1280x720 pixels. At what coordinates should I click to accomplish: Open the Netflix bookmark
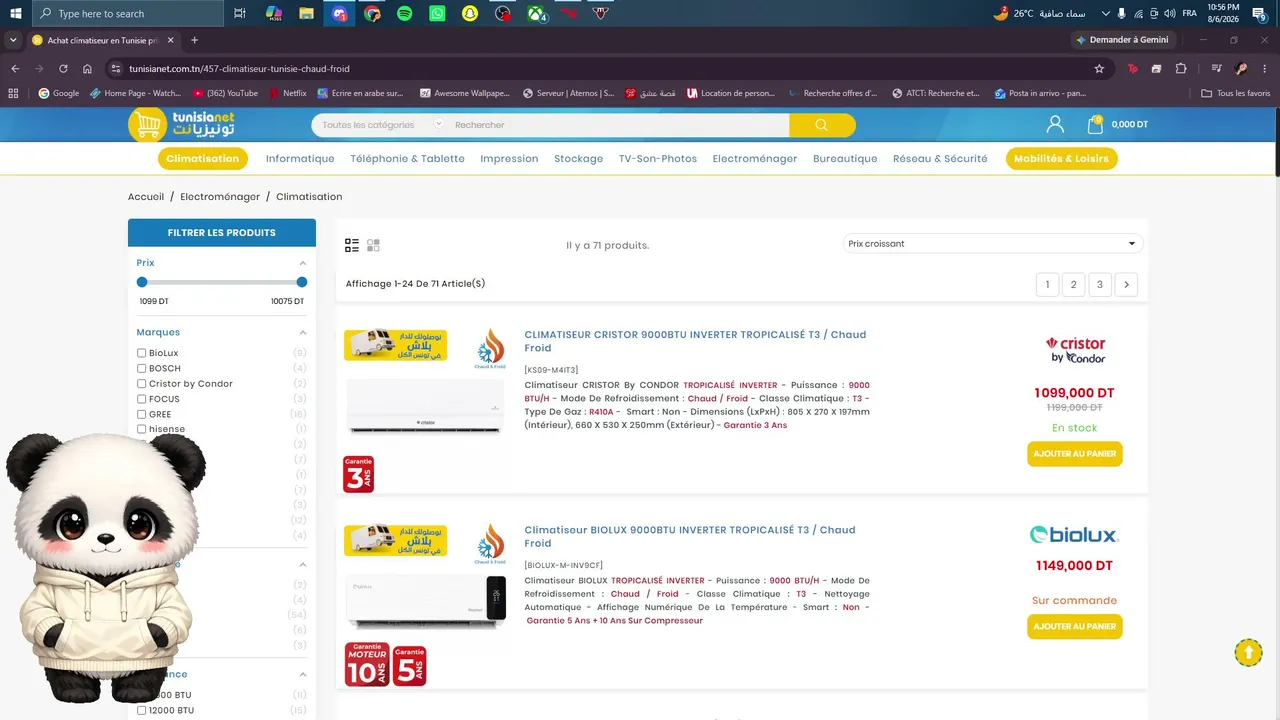pyautogui.click(x=287, y=93)
